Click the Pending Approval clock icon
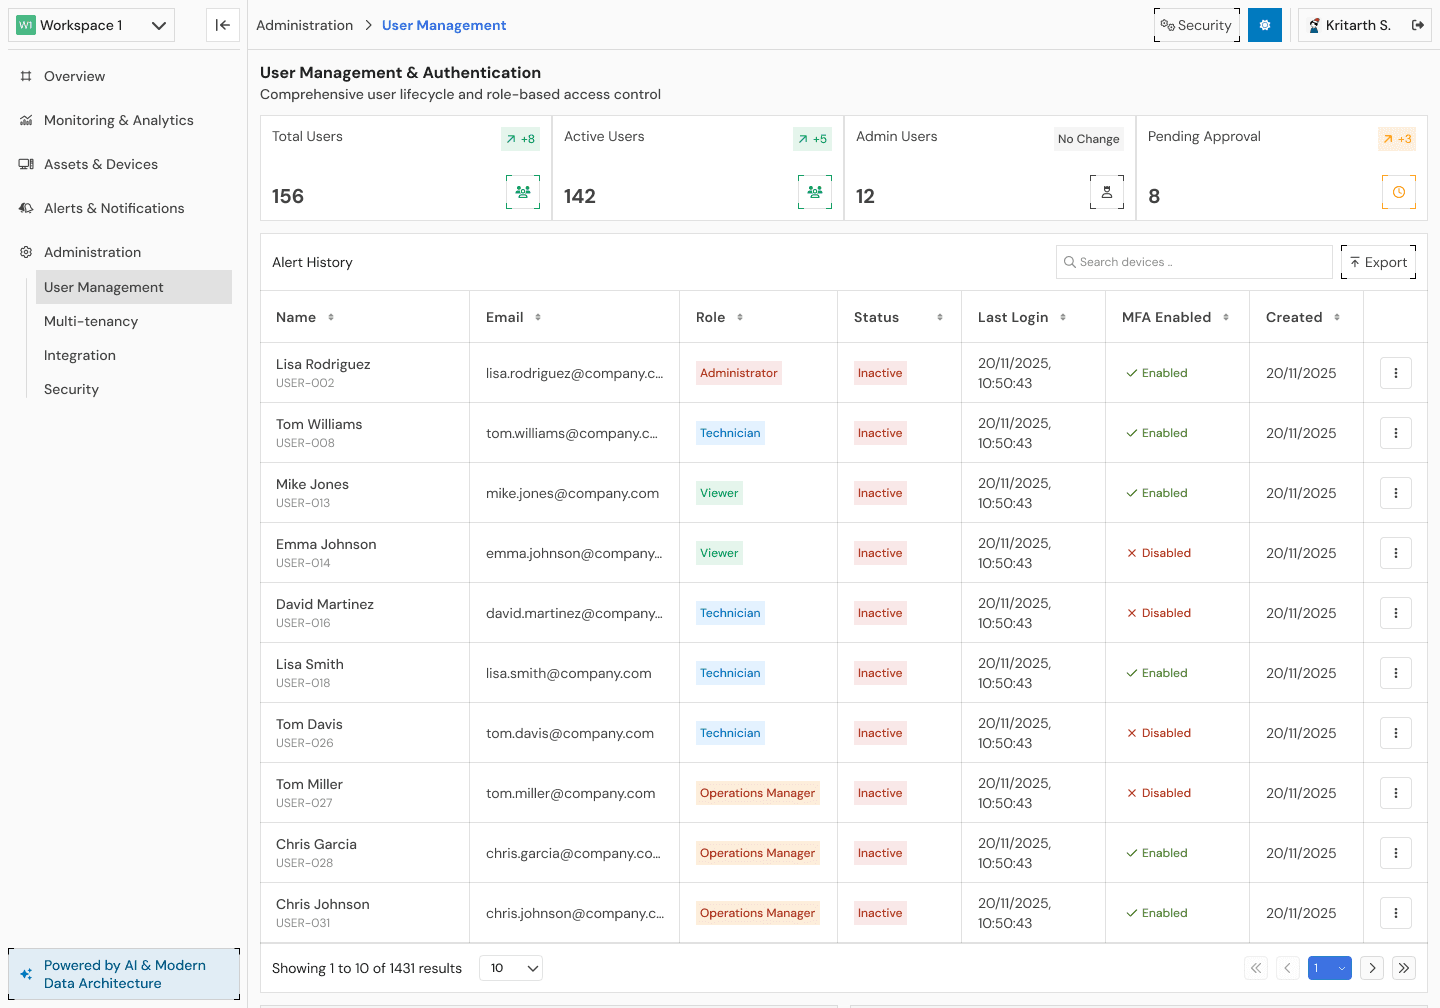 tap(1399, 192)
